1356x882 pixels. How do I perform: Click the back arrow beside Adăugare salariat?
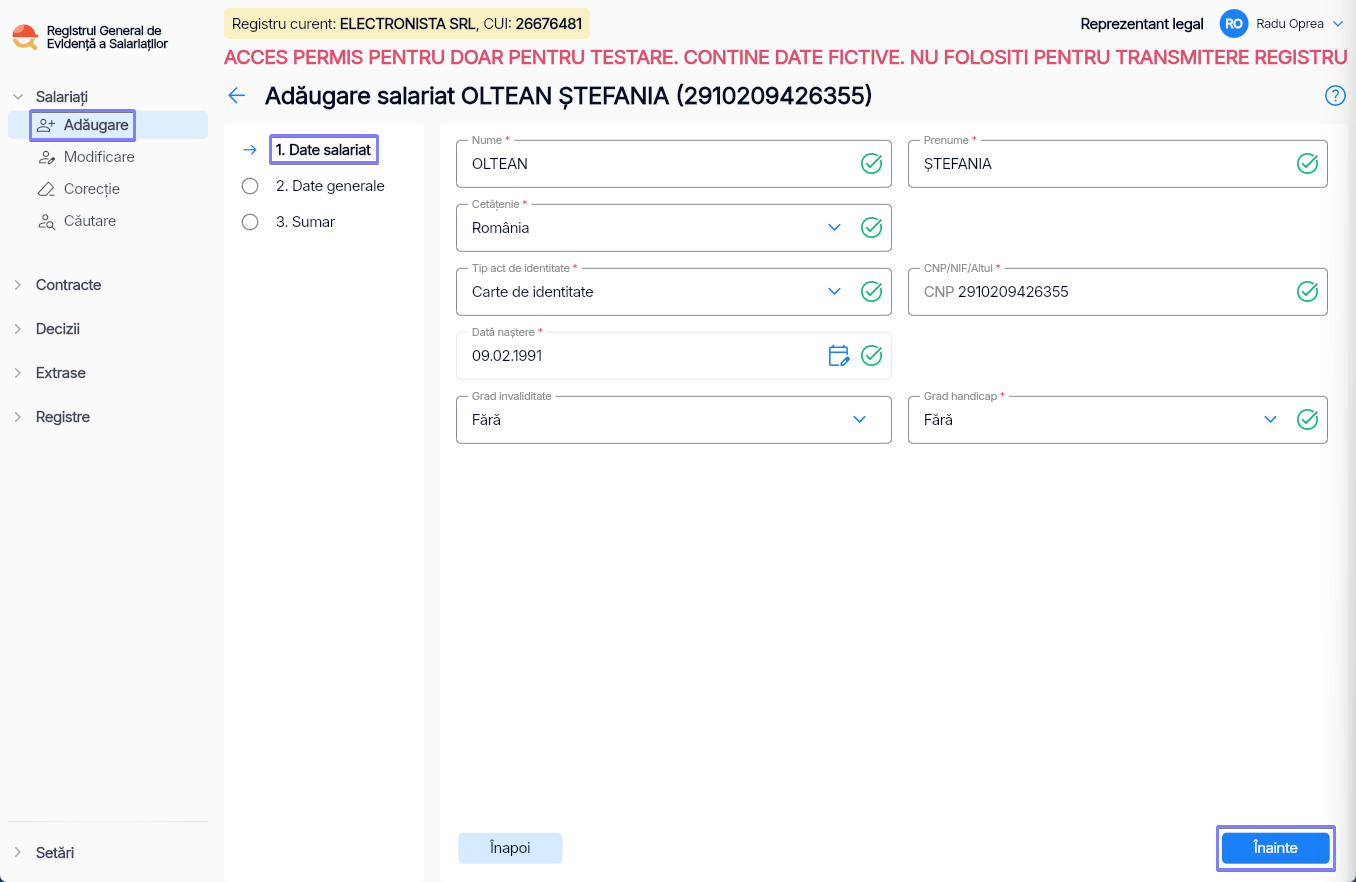coord(237,96)
